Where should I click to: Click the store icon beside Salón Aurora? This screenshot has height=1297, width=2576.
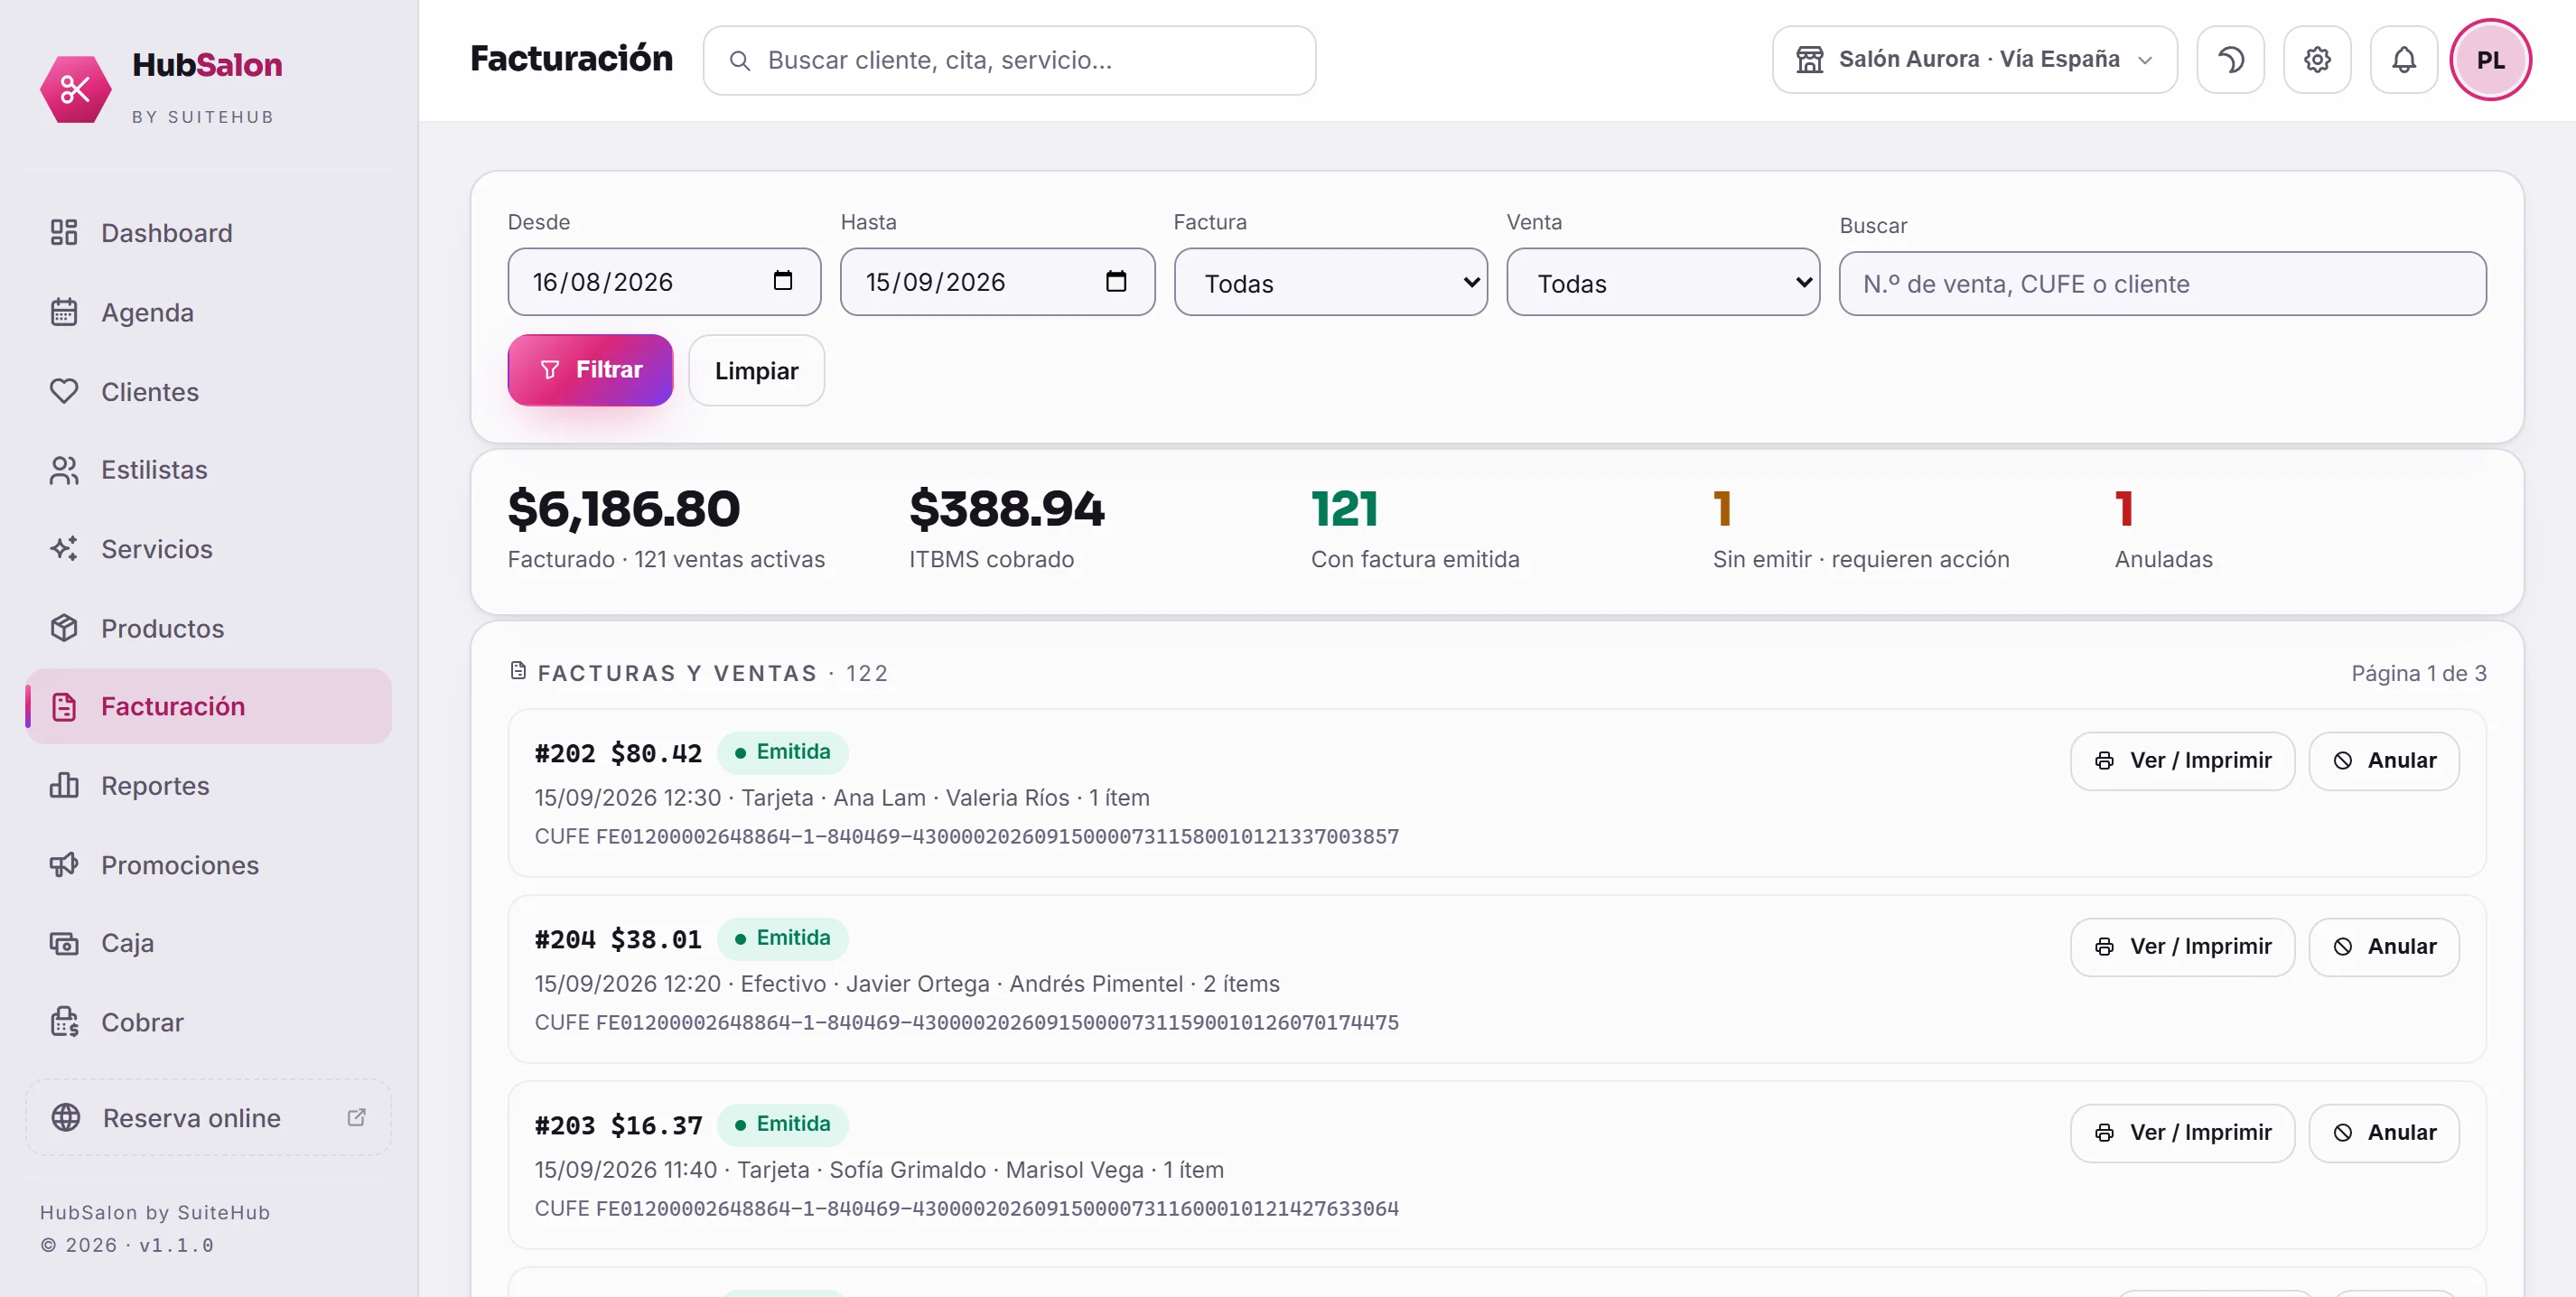point(1810,60)
